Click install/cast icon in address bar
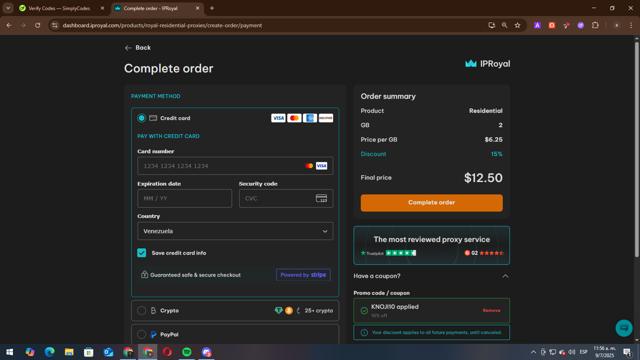The width and height of the screenshot is (640, 360). (x=491, y=25)
